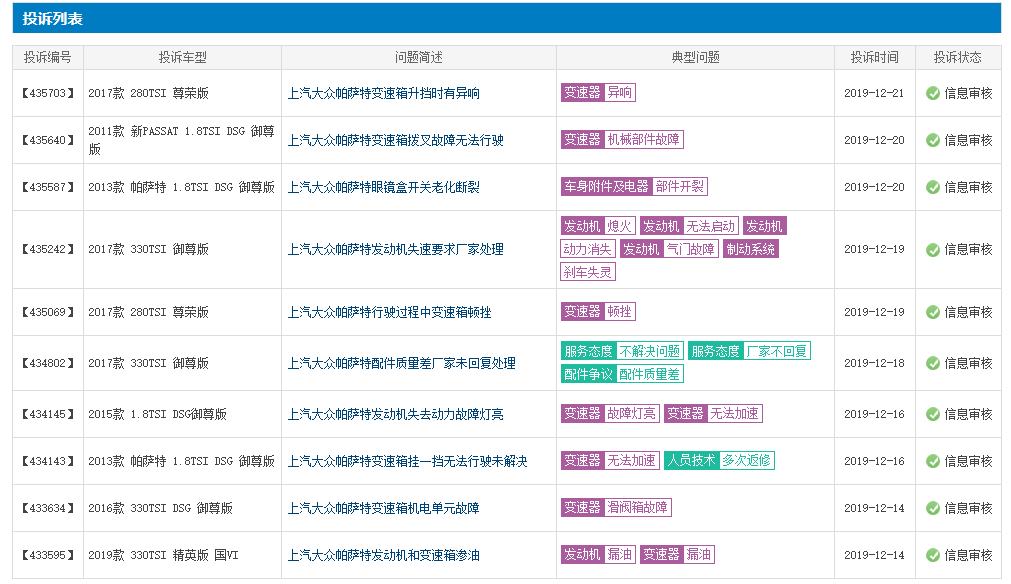The height and width of the screenshot is (584, 1011).
Task: Click the 人员技术 多次返修 tag
Action: click(x=719, y=461)
